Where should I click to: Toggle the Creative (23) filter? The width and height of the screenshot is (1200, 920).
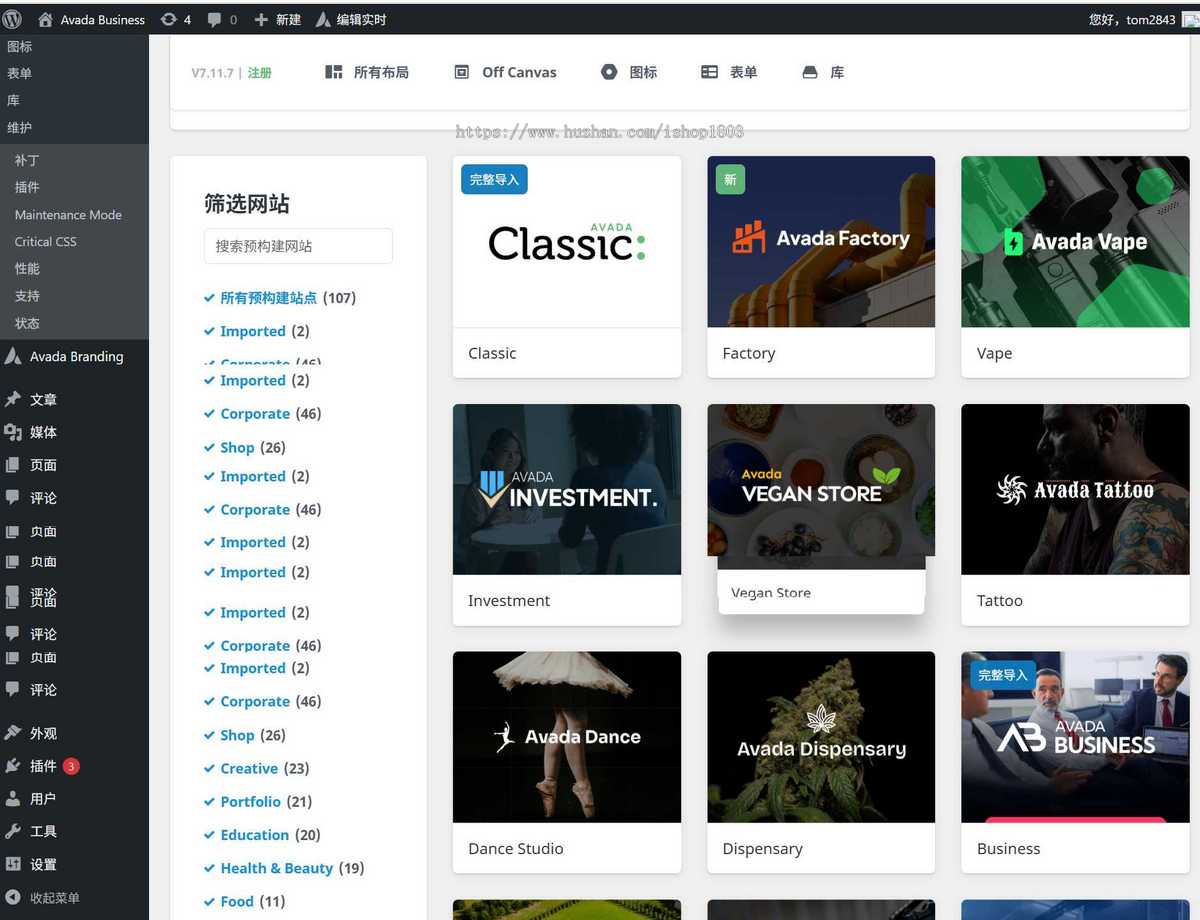click(256, 769)
